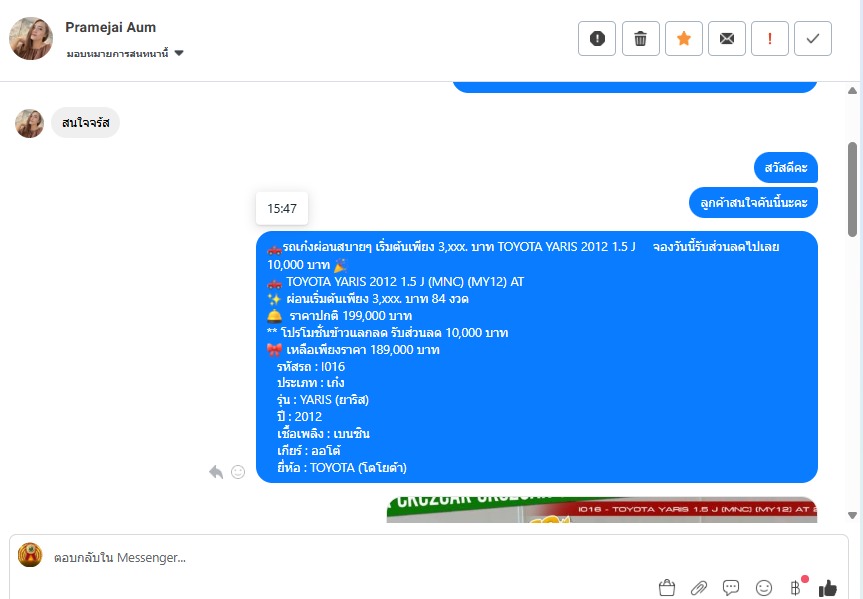Attach file with paperclip icon
The width and height of the screenshot is (863, 599).
[698, 588]
